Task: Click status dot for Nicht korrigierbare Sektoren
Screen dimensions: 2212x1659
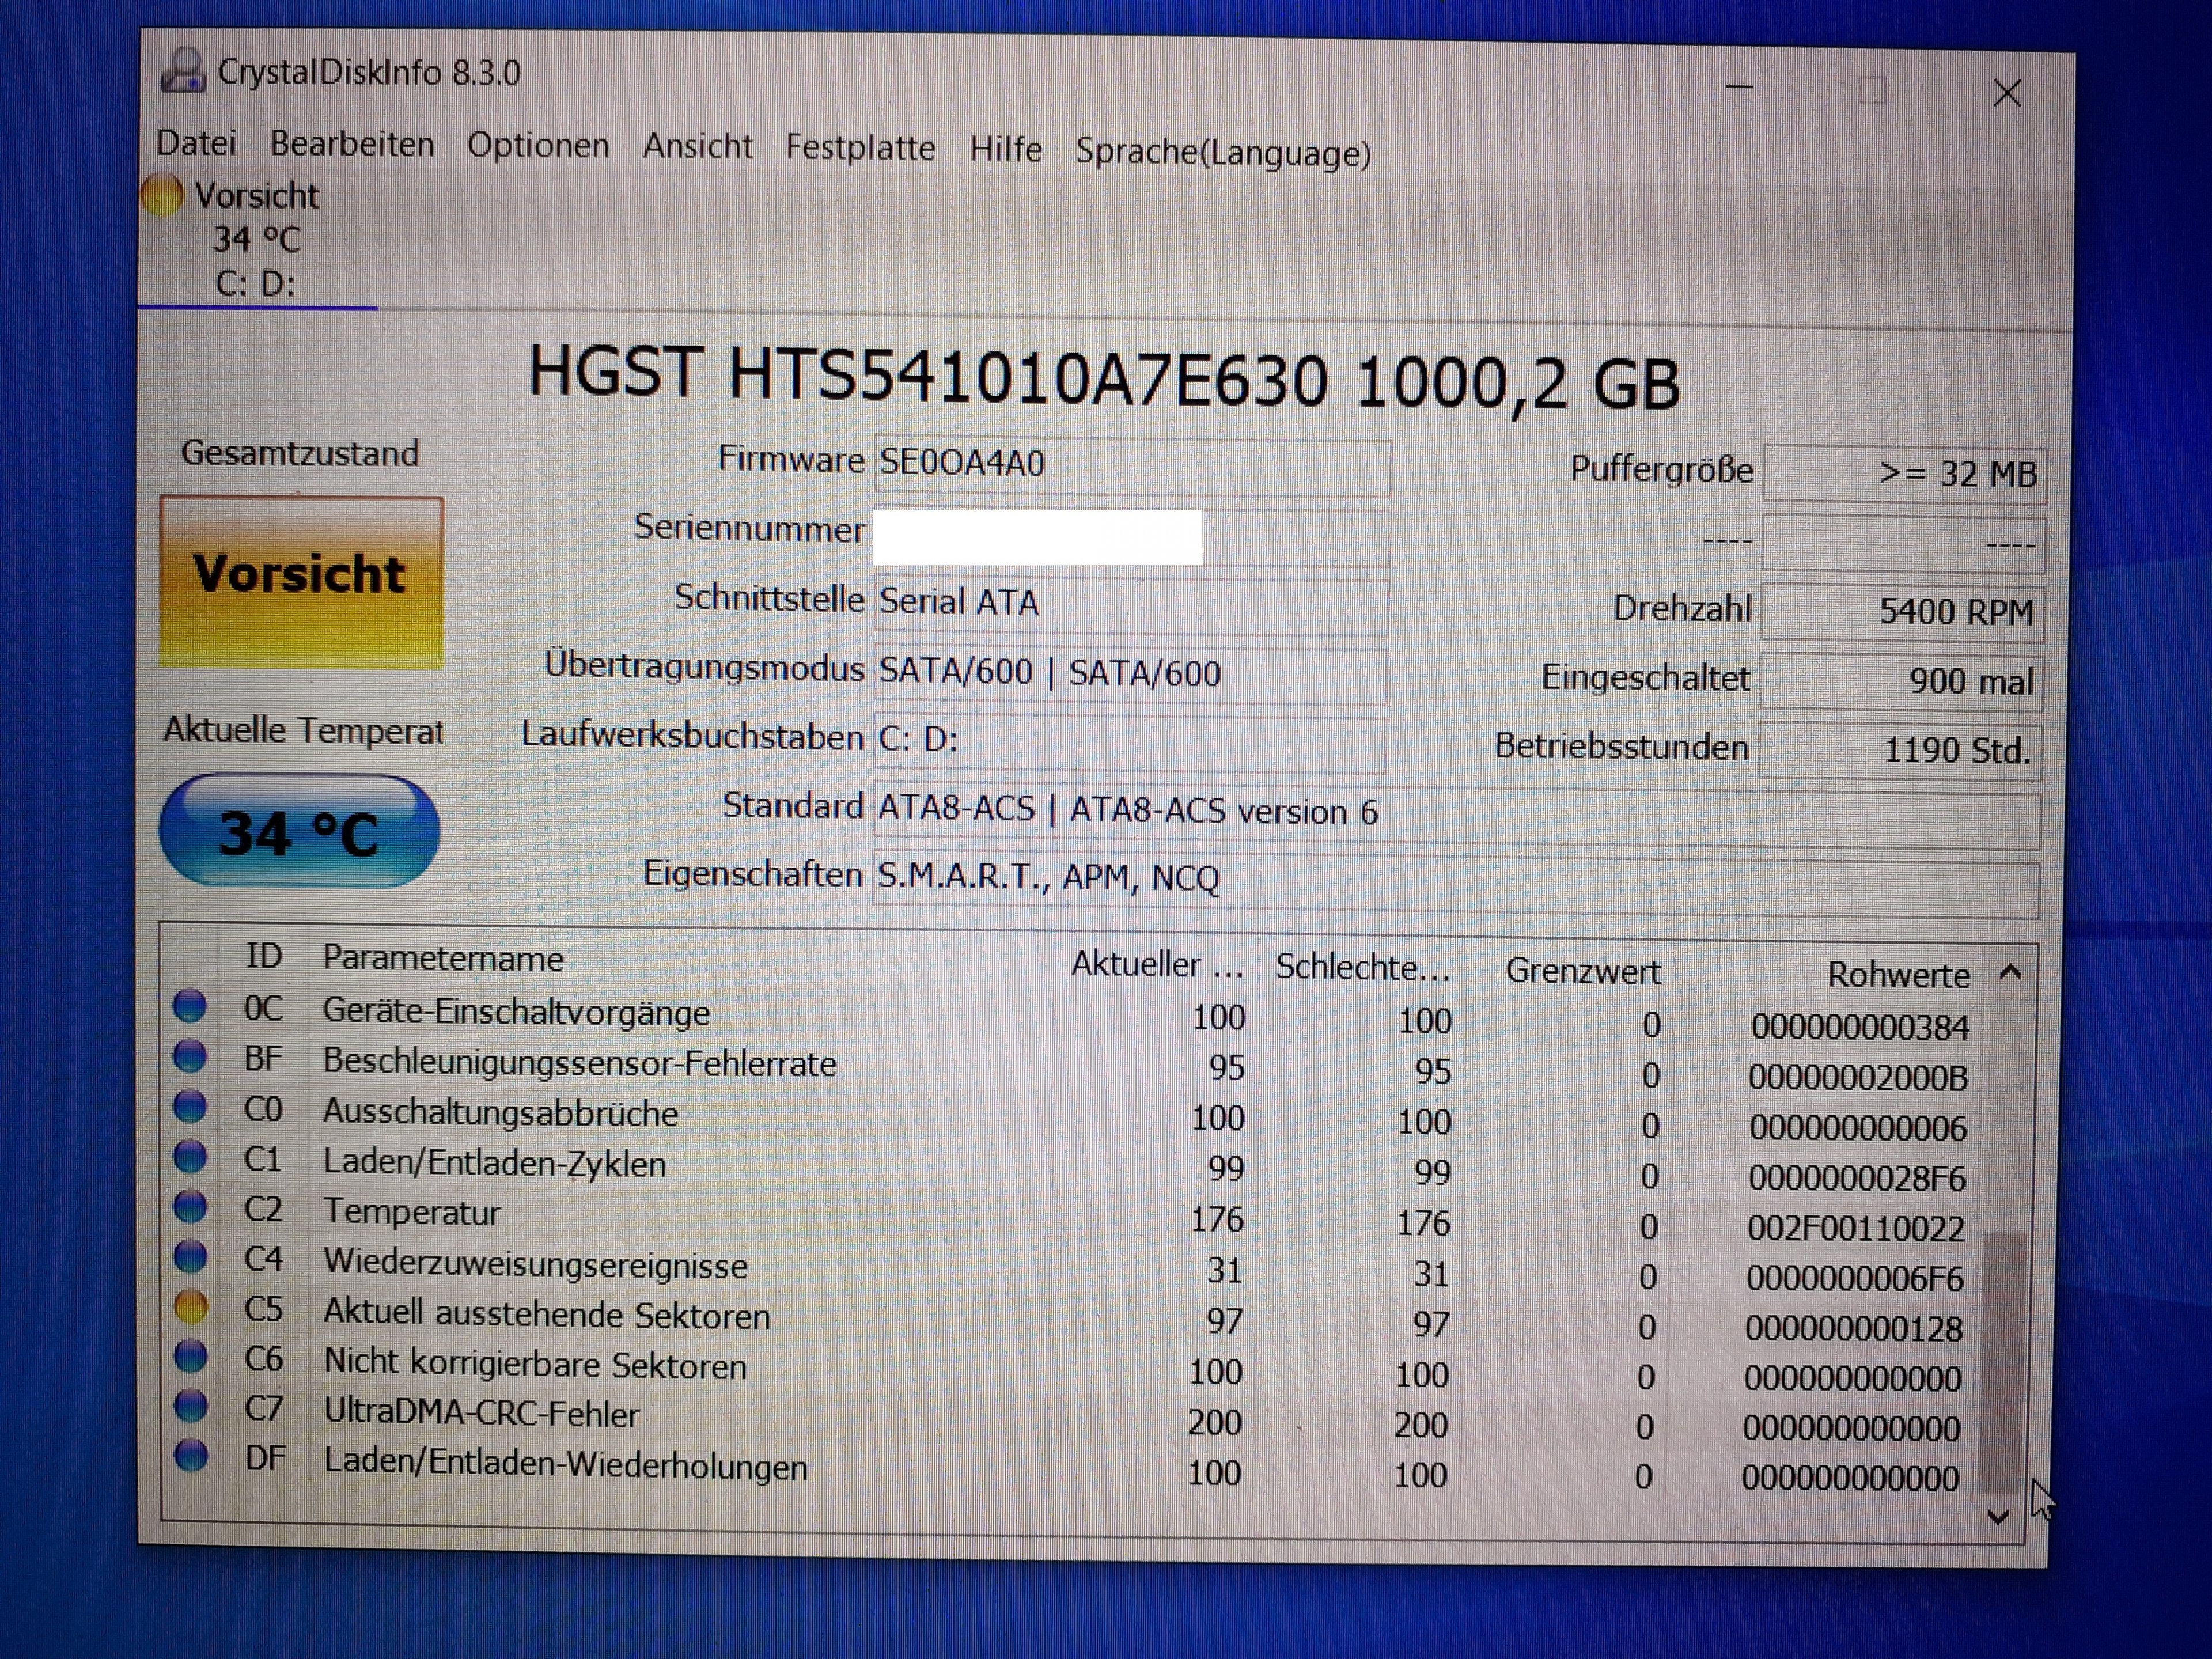Action: (190, 1356)
